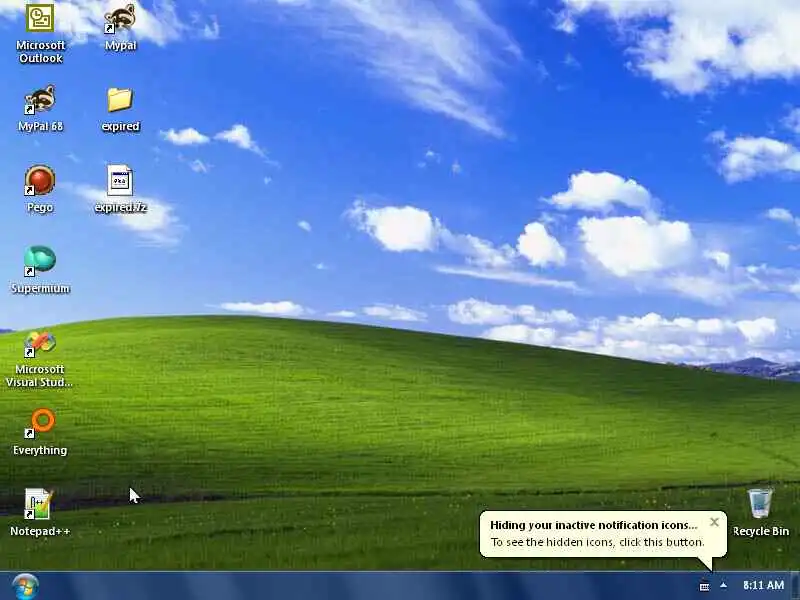Open the Start menu orb
Viewport: 800px width, 600px height.
pos(25,586)
